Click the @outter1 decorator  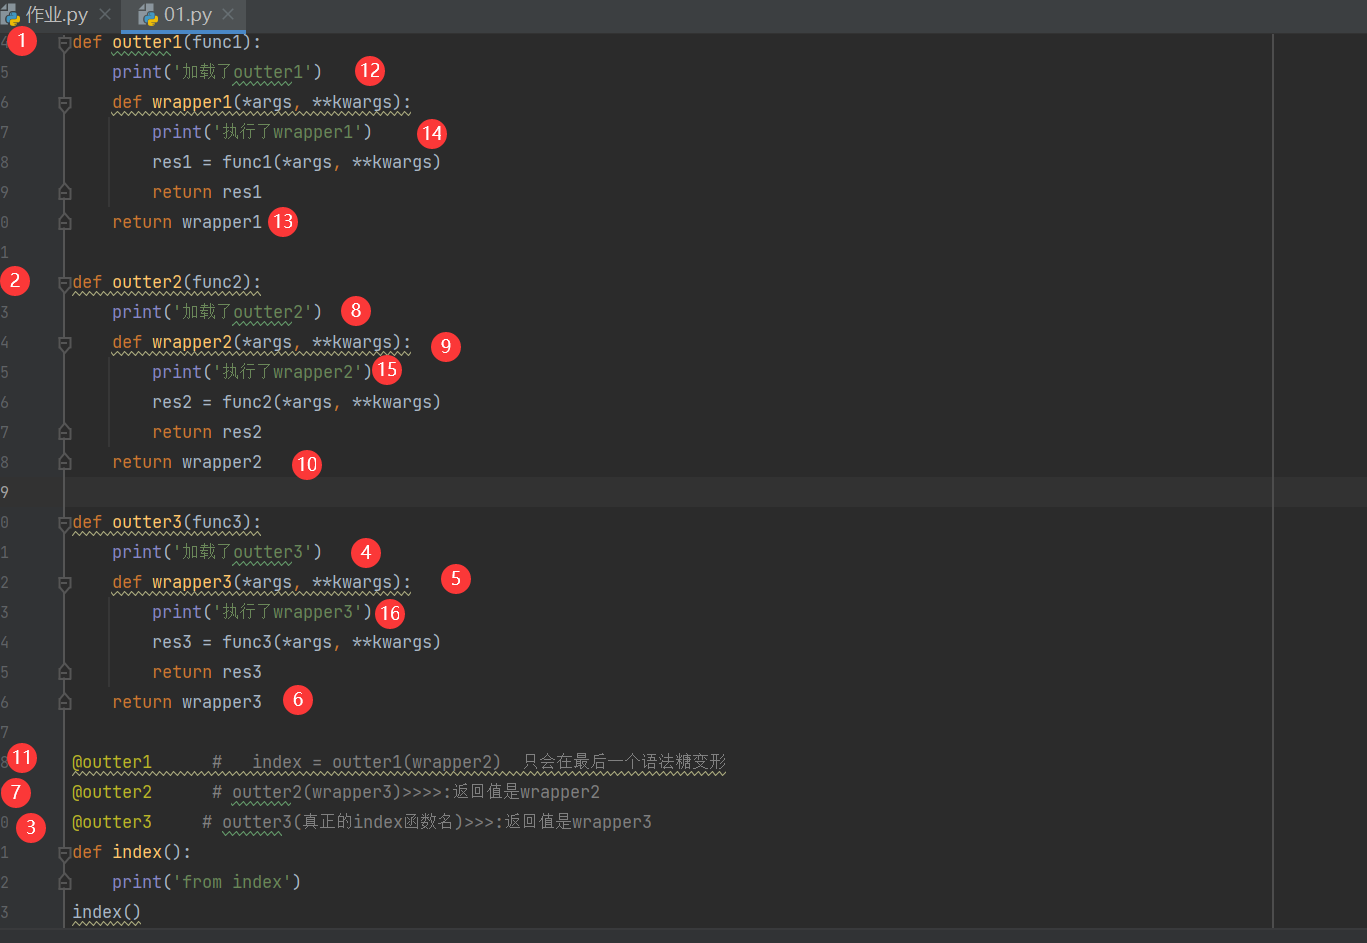tap(112, 762)
